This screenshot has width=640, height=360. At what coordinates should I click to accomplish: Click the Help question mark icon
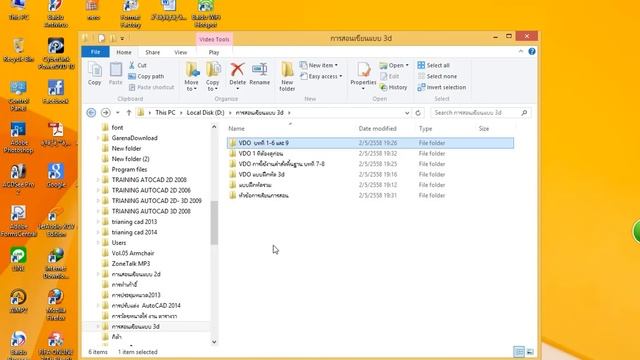[532, 51]
